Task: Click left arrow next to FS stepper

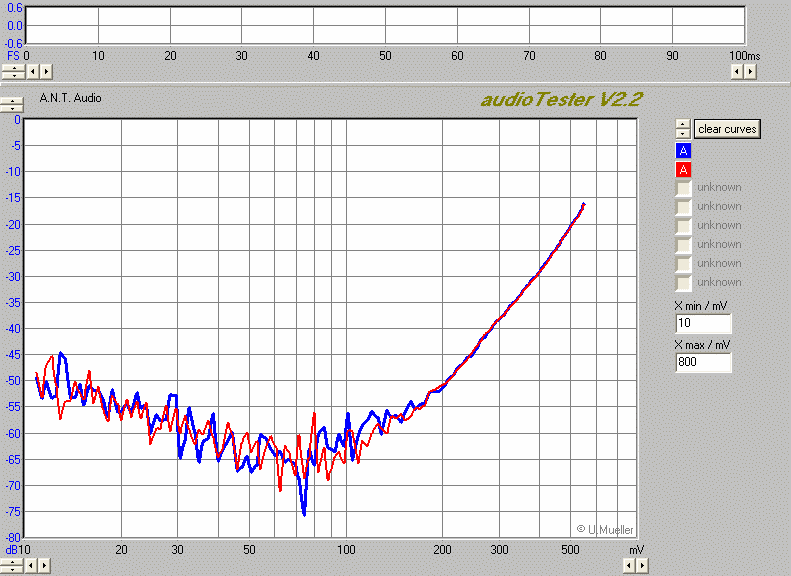Action: [32, 71]
